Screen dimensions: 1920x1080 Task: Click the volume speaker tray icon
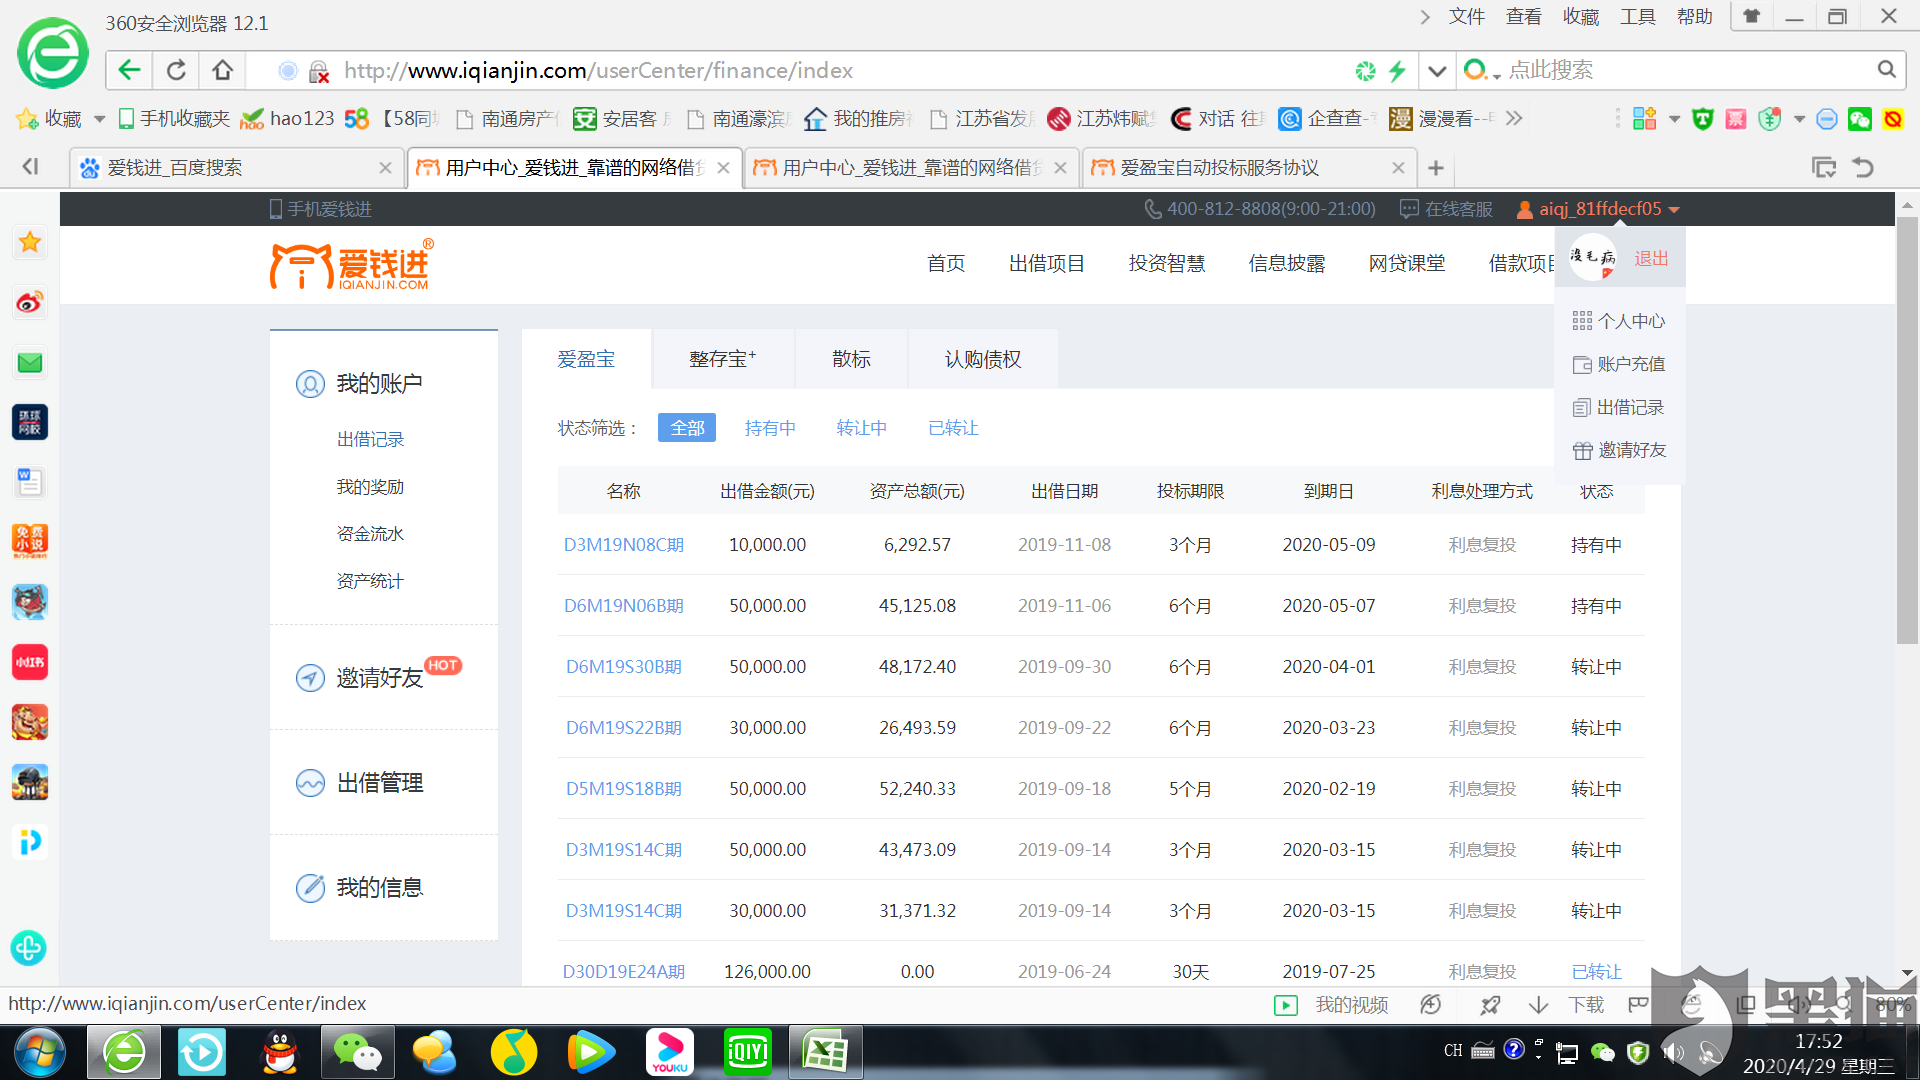click(x=1673, y=1052)
